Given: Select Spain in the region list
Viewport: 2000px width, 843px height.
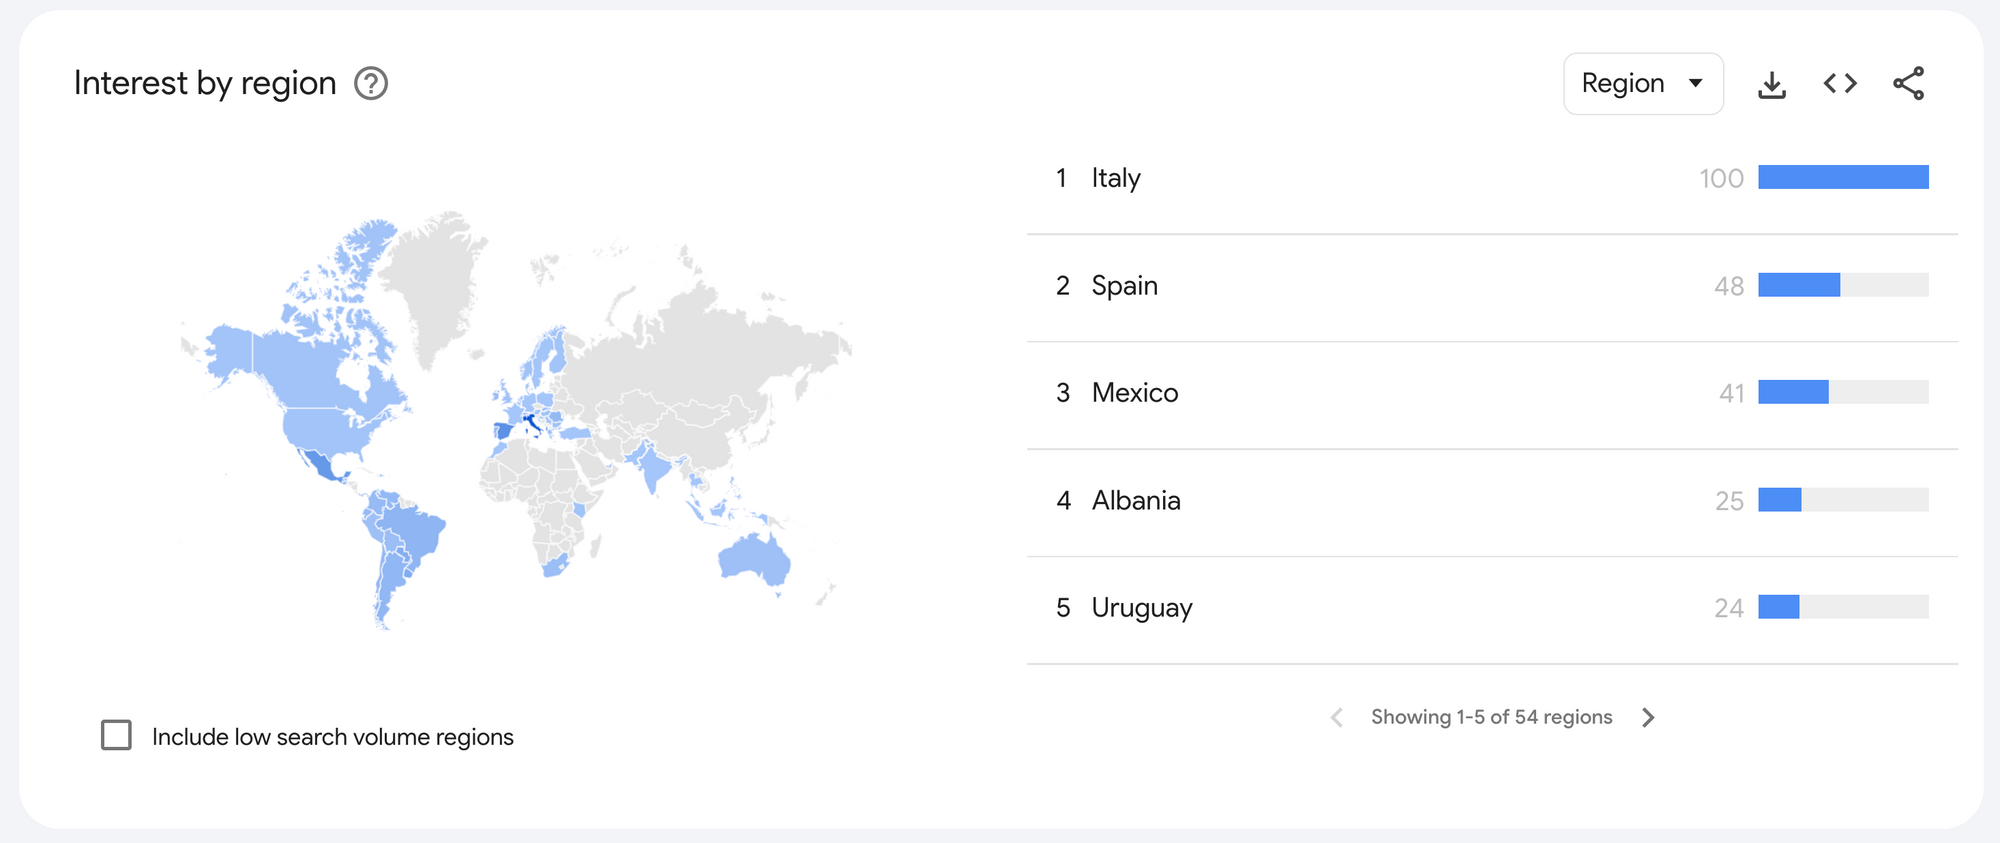Looking at the screenshot, I should coord(1124,286).
